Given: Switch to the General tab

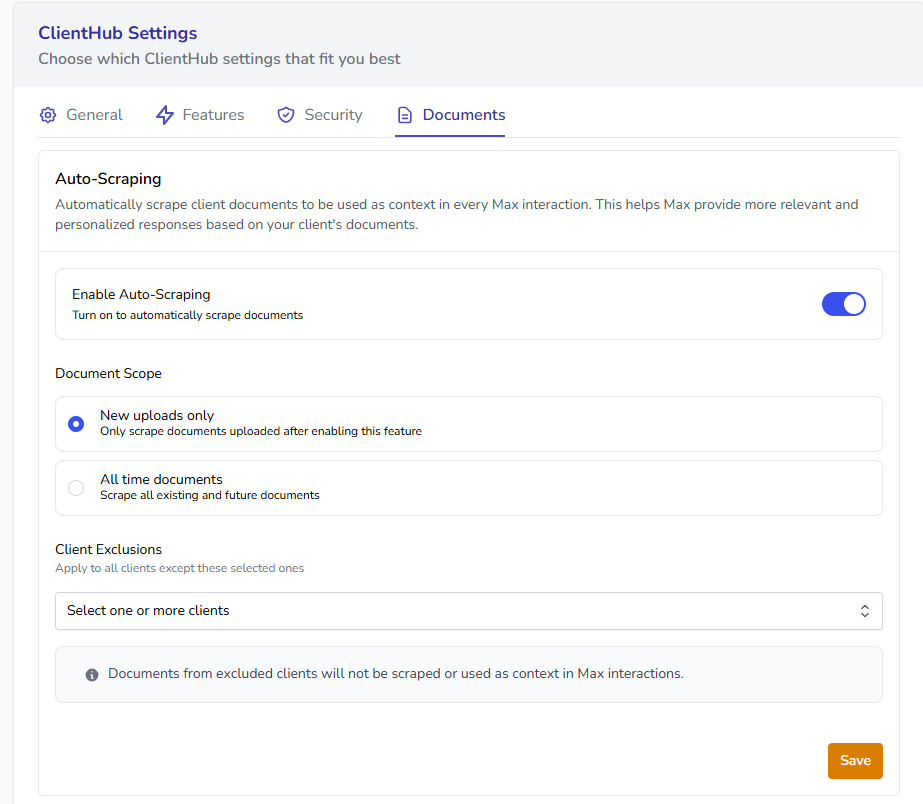Looking at the screenshot, I should tap(94, 115).
